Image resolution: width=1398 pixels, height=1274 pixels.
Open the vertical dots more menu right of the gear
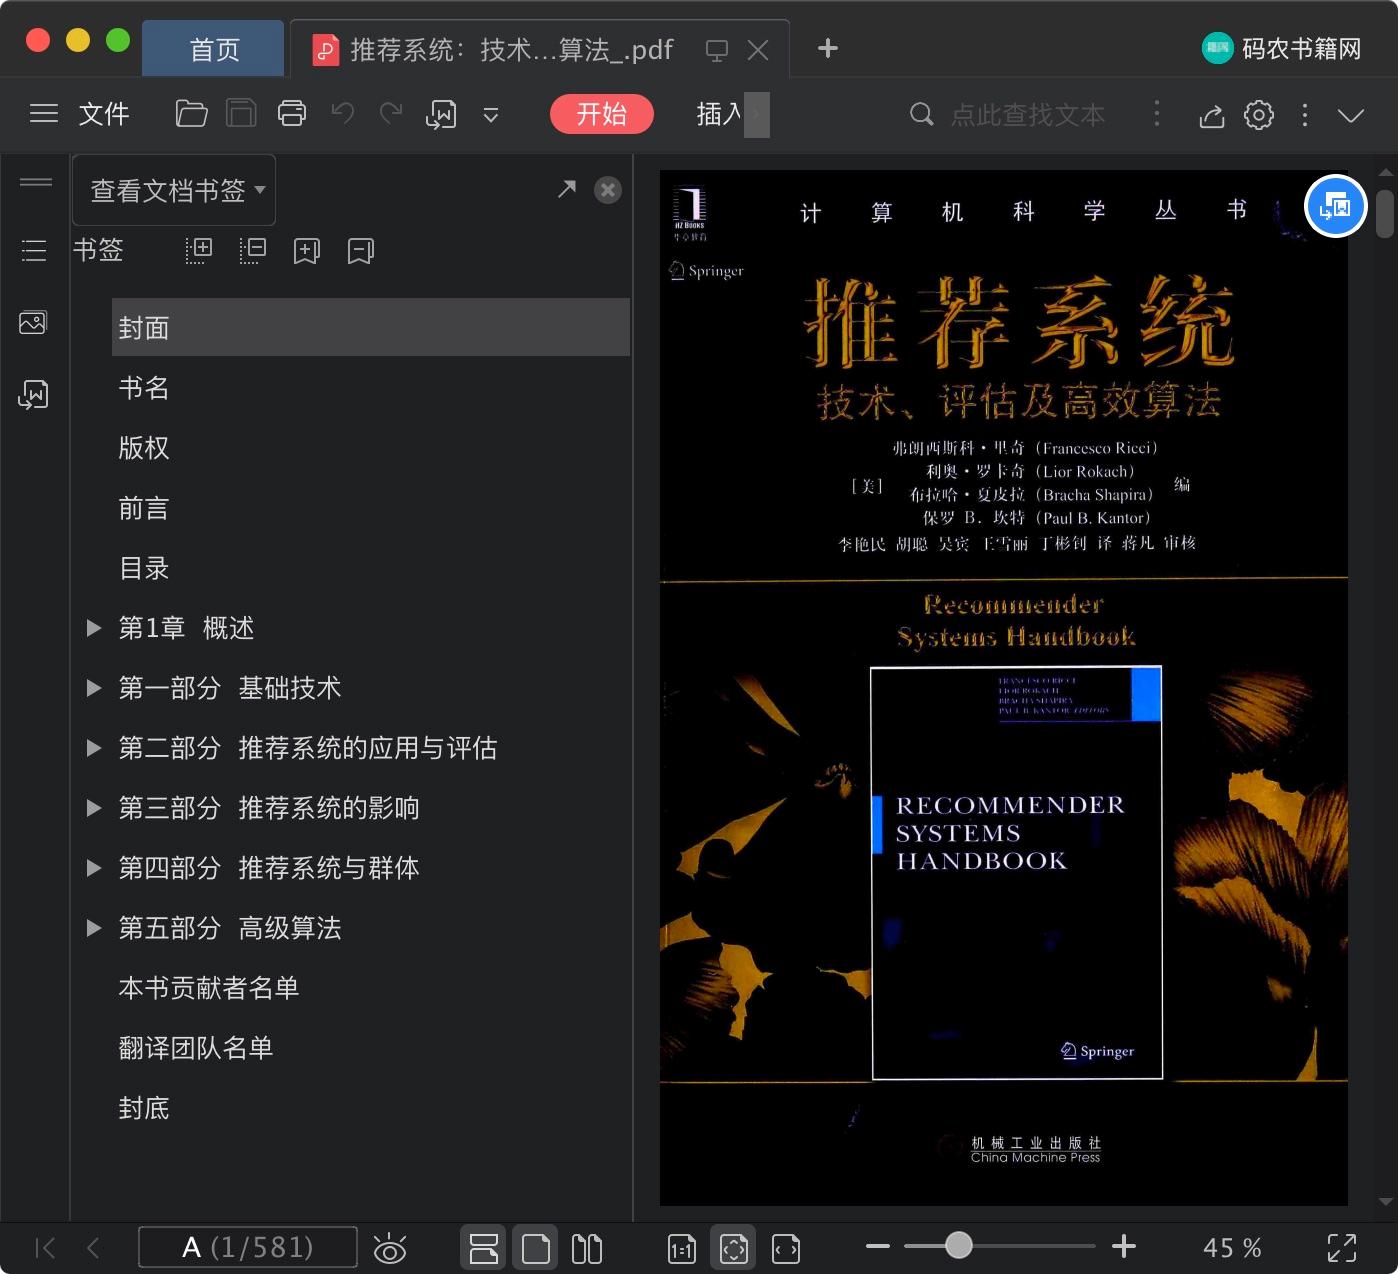[x=1305, y=115]
